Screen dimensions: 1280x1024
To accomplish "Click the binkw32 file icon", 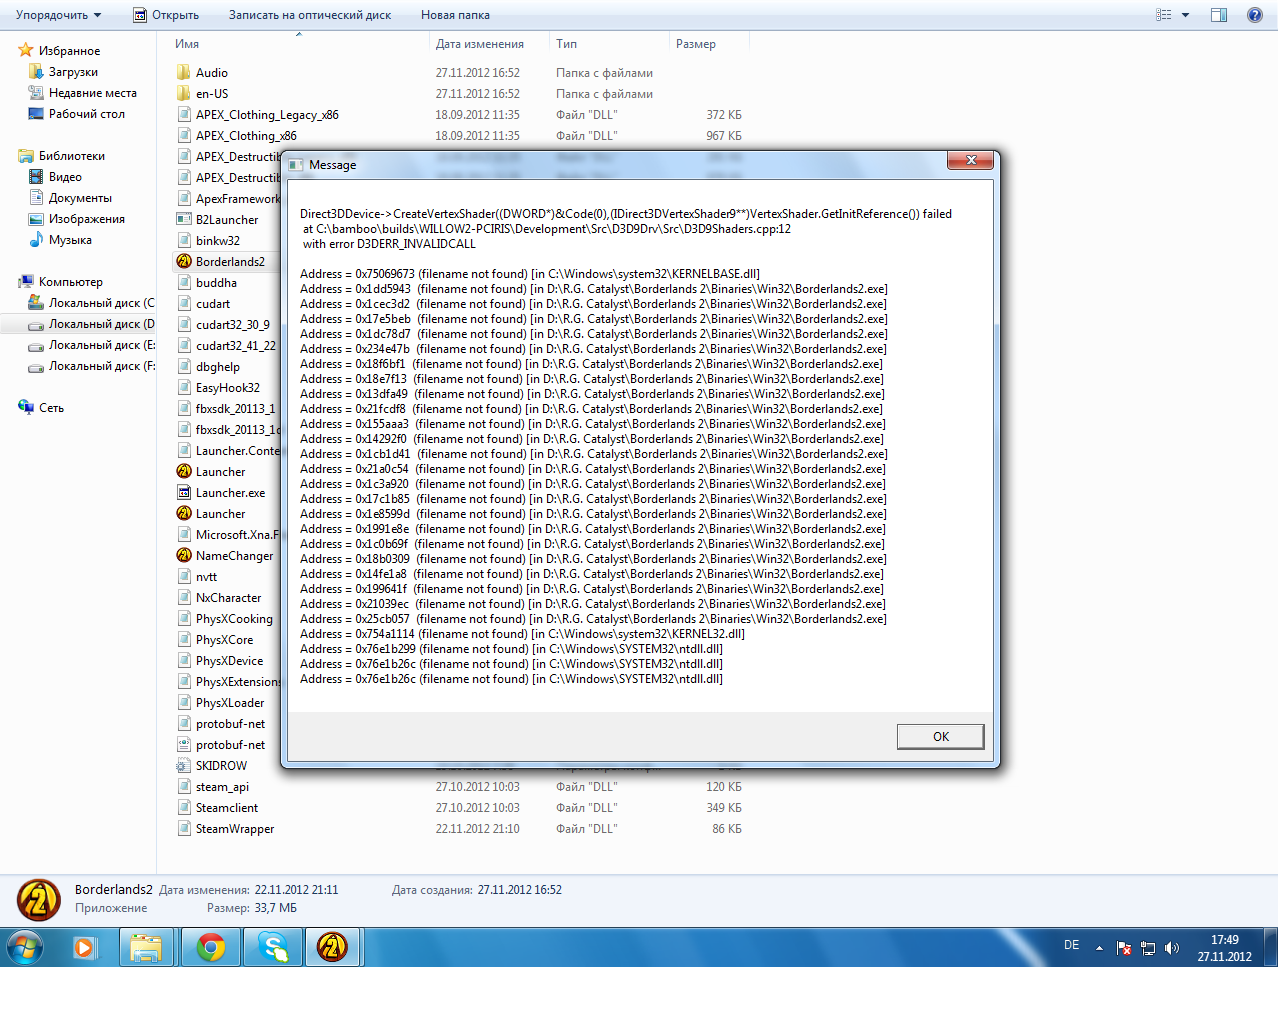I will point(184,240).
